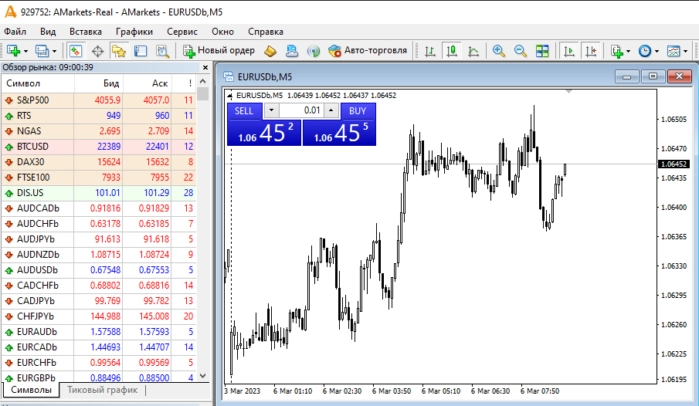699x406 pixels.
Task: Click the Templates icon
Action: point(673,51)
